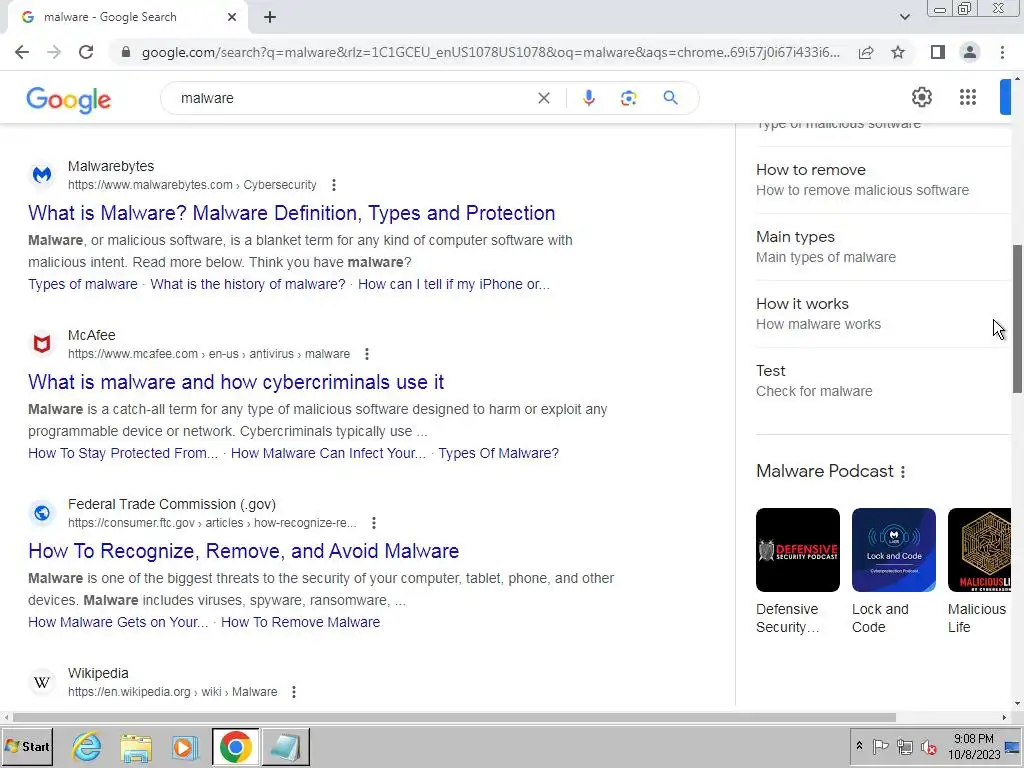
Task: Open How can I tell if my iPhone sitelink
Action: (x=454, y=284)
